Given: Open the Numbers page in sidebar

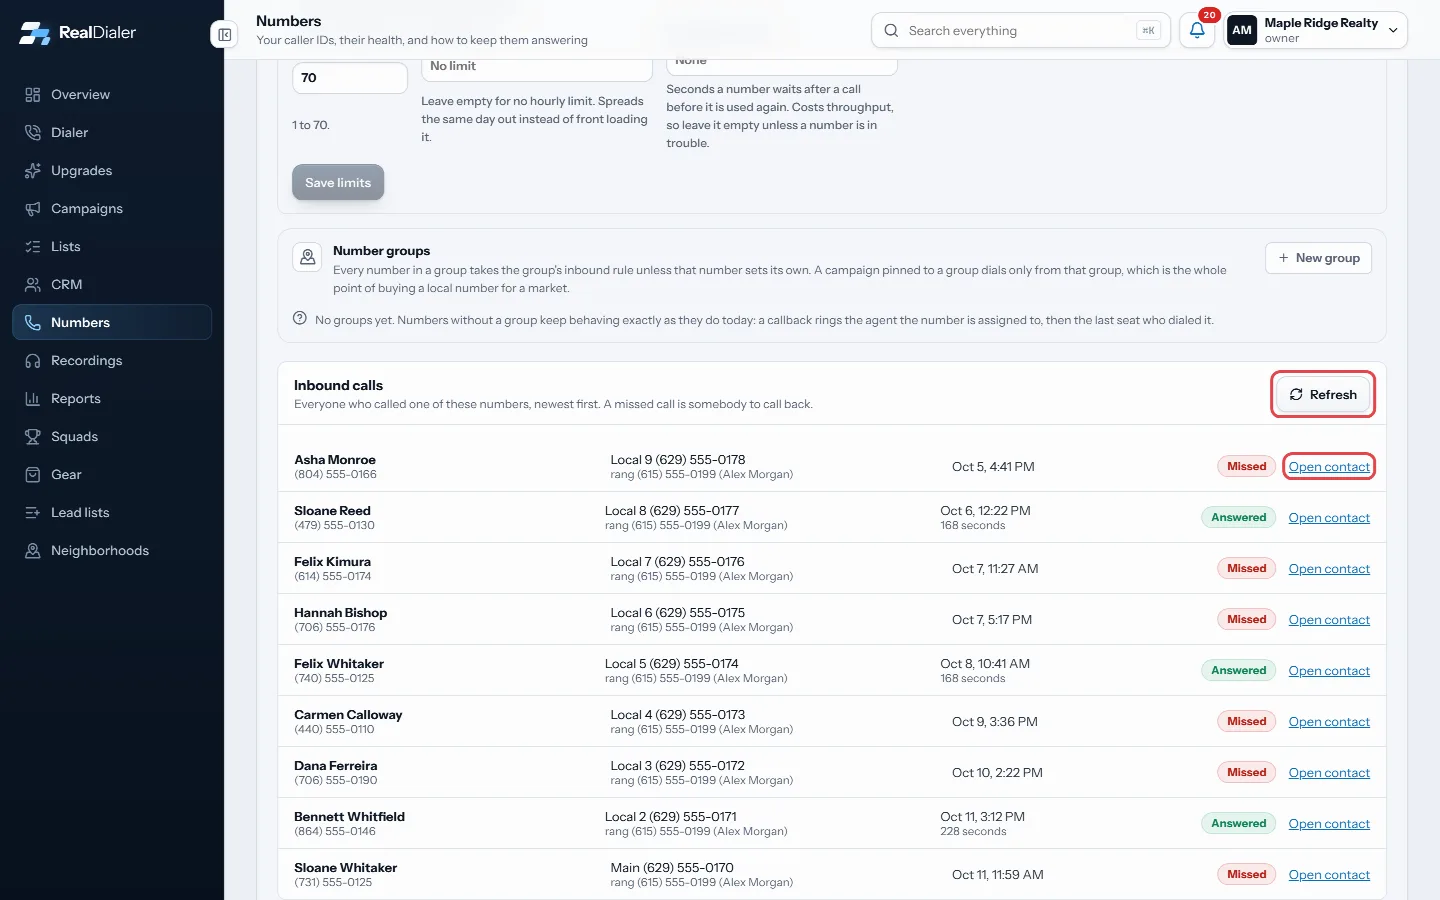Looking at the screenshot, I should pos(112,323).
